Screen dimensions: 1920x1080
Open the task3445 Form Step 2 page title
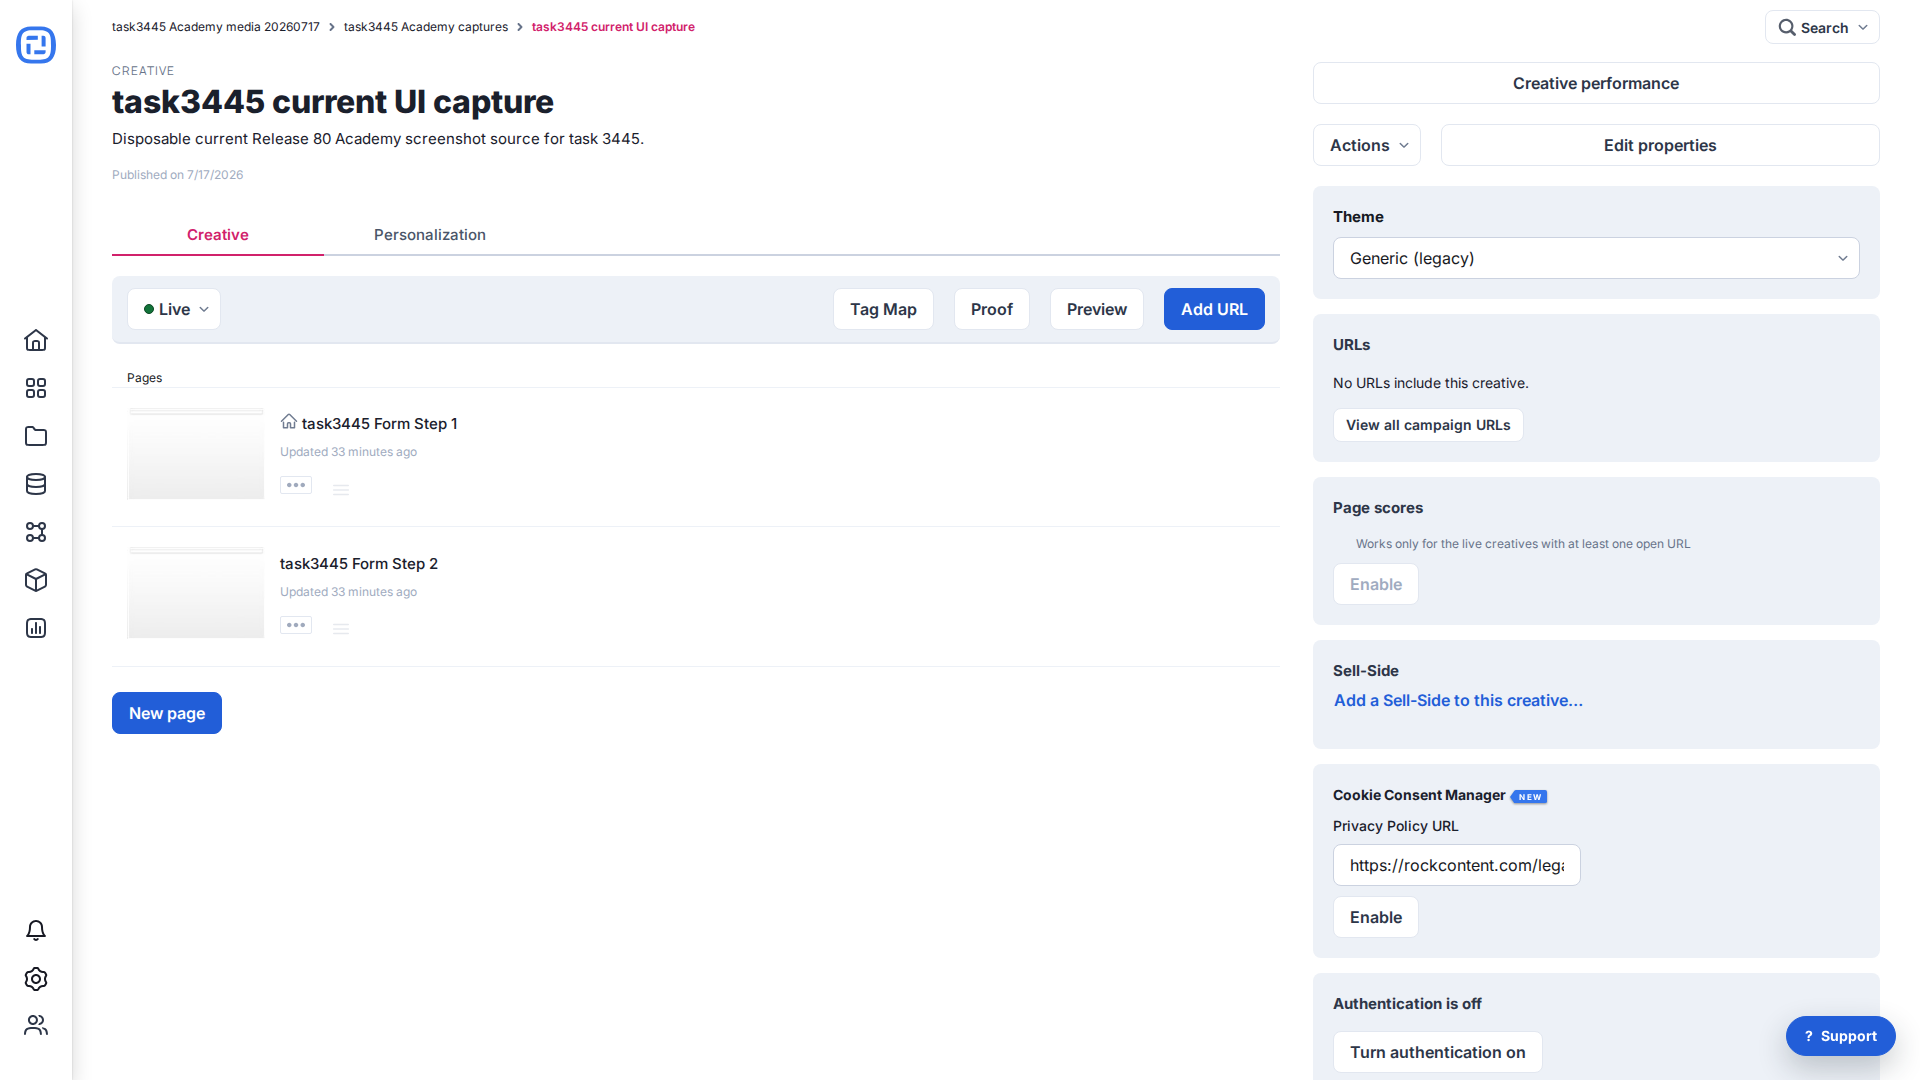359,563
